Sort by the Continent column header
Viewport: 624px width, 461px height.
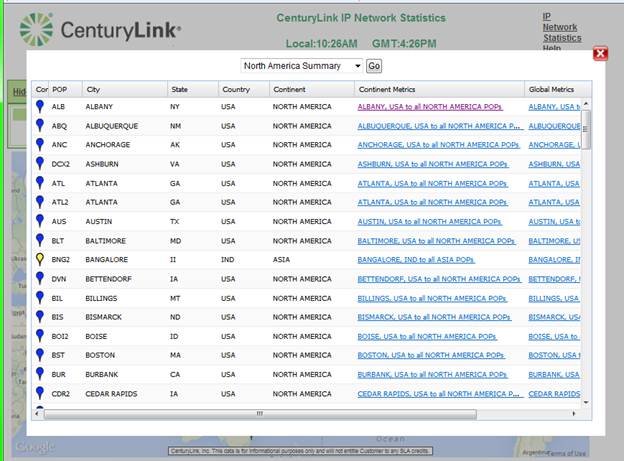[312, 90]
